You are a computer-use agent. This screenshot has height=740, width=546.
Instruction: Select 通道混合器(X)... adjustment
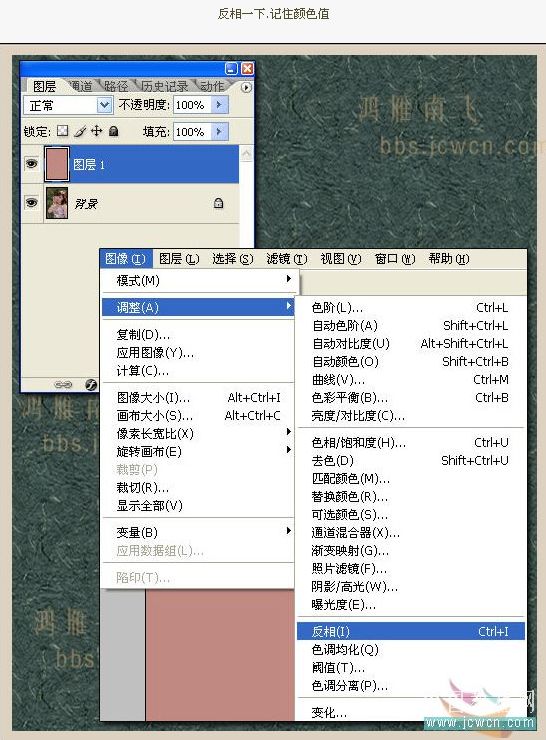click(411, 533)
